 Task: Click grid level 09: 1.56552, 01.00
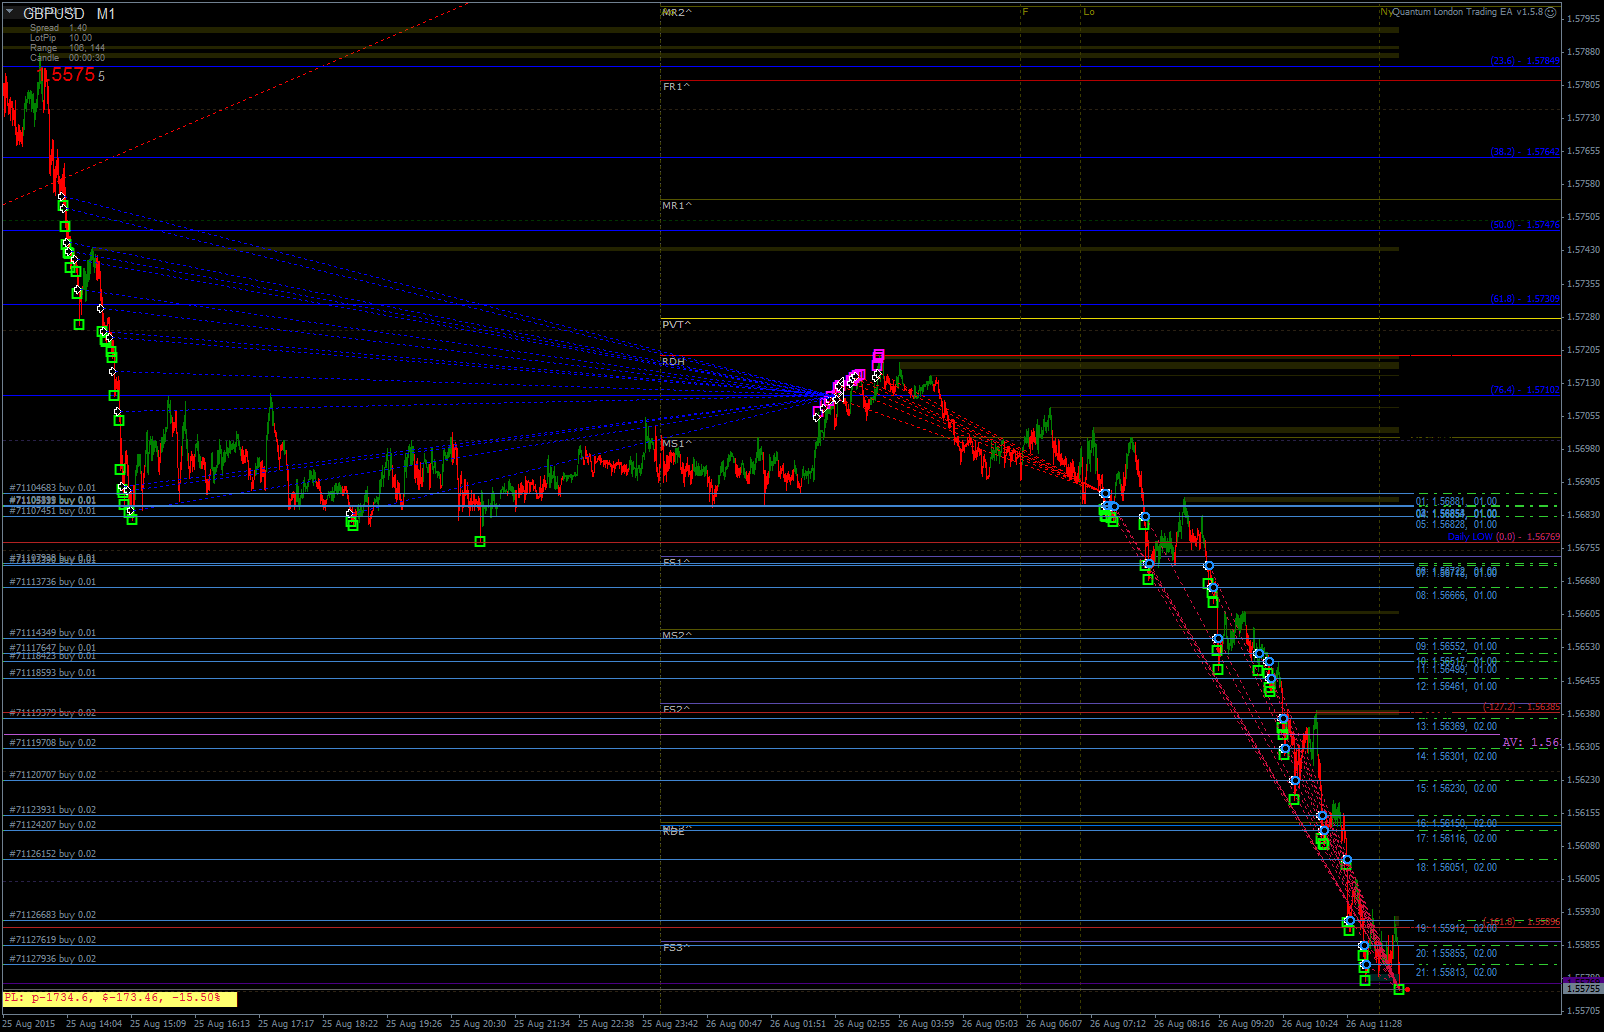[1456, 647]
